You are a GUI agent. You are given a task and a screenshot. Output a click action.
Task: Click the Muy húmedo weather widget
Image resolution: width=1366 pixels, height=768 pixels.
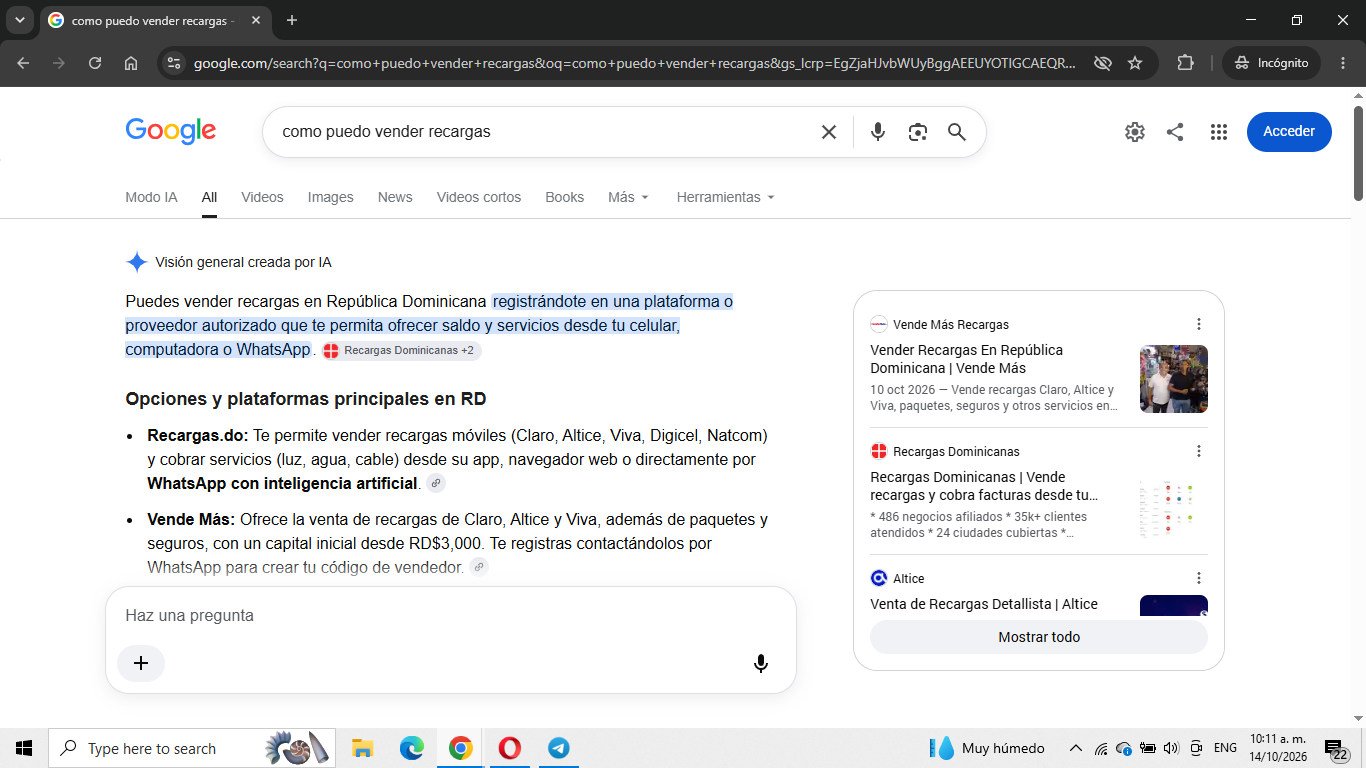click(x=988, y=748)
